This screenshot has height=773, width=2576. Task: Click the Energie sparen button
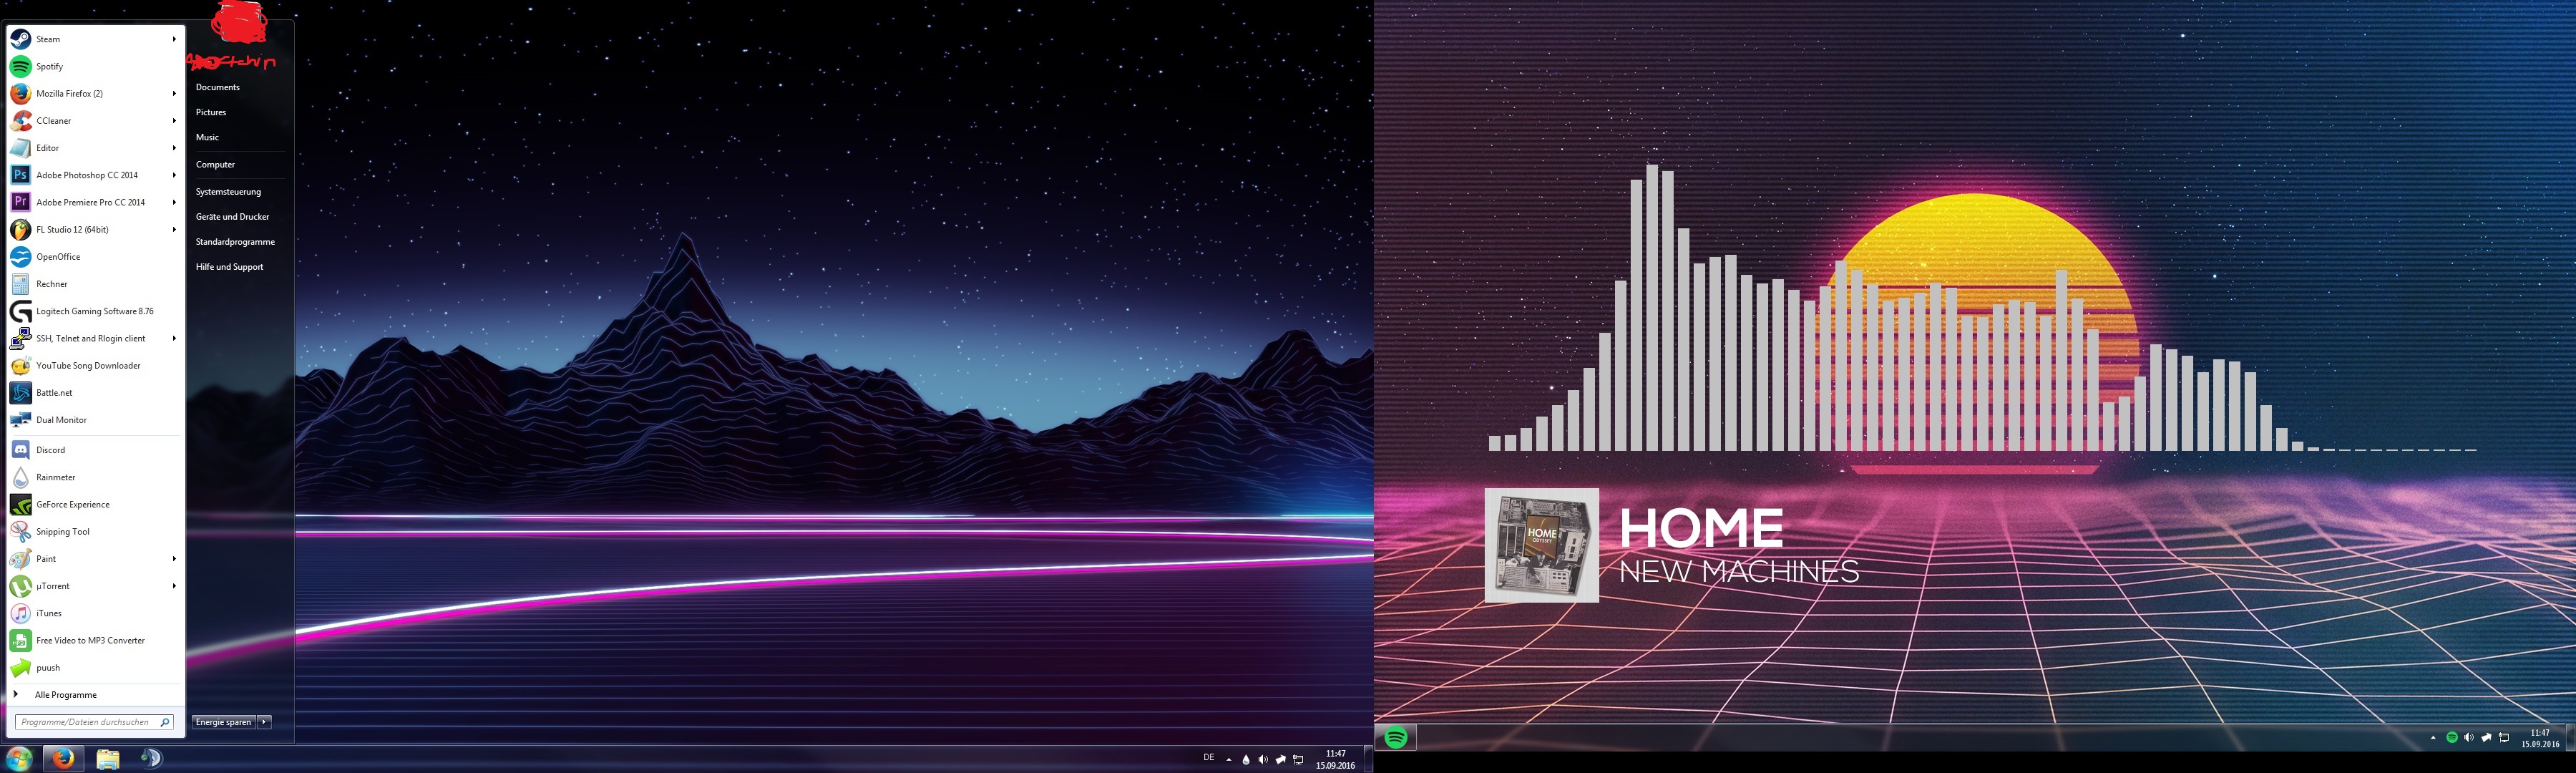tap(224, 722)
